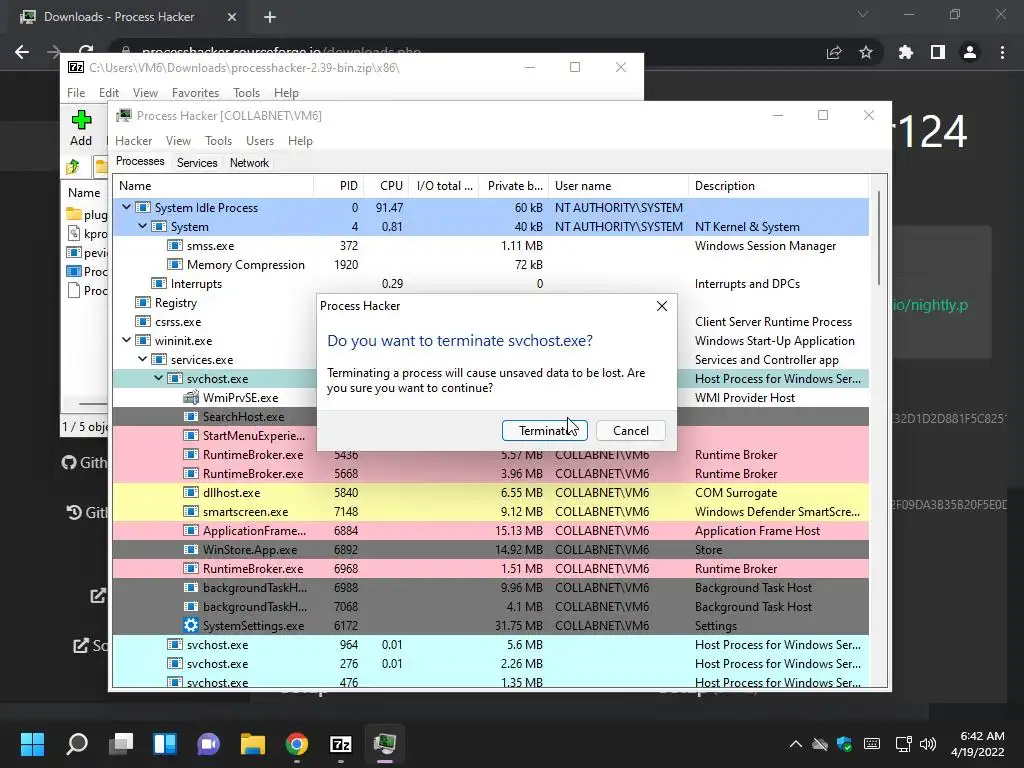This screenshot has width=1024, height=768.
Task: Sort processes by Name column
Action: click(213, 186)
